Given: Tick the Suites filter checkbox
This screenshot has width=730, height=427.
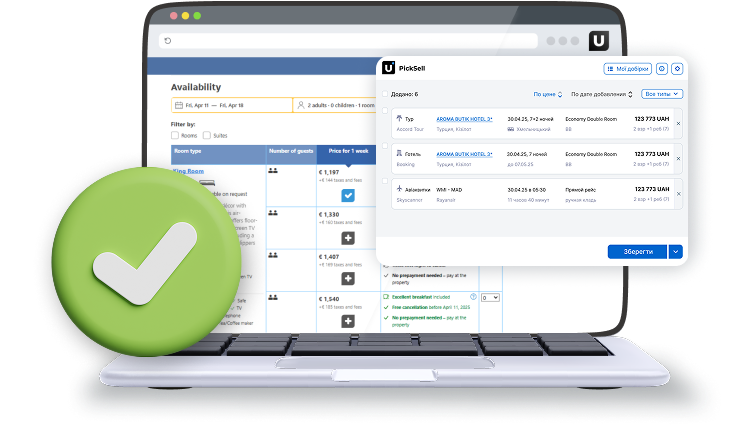Looking at the screenshot, I should 207,135.
